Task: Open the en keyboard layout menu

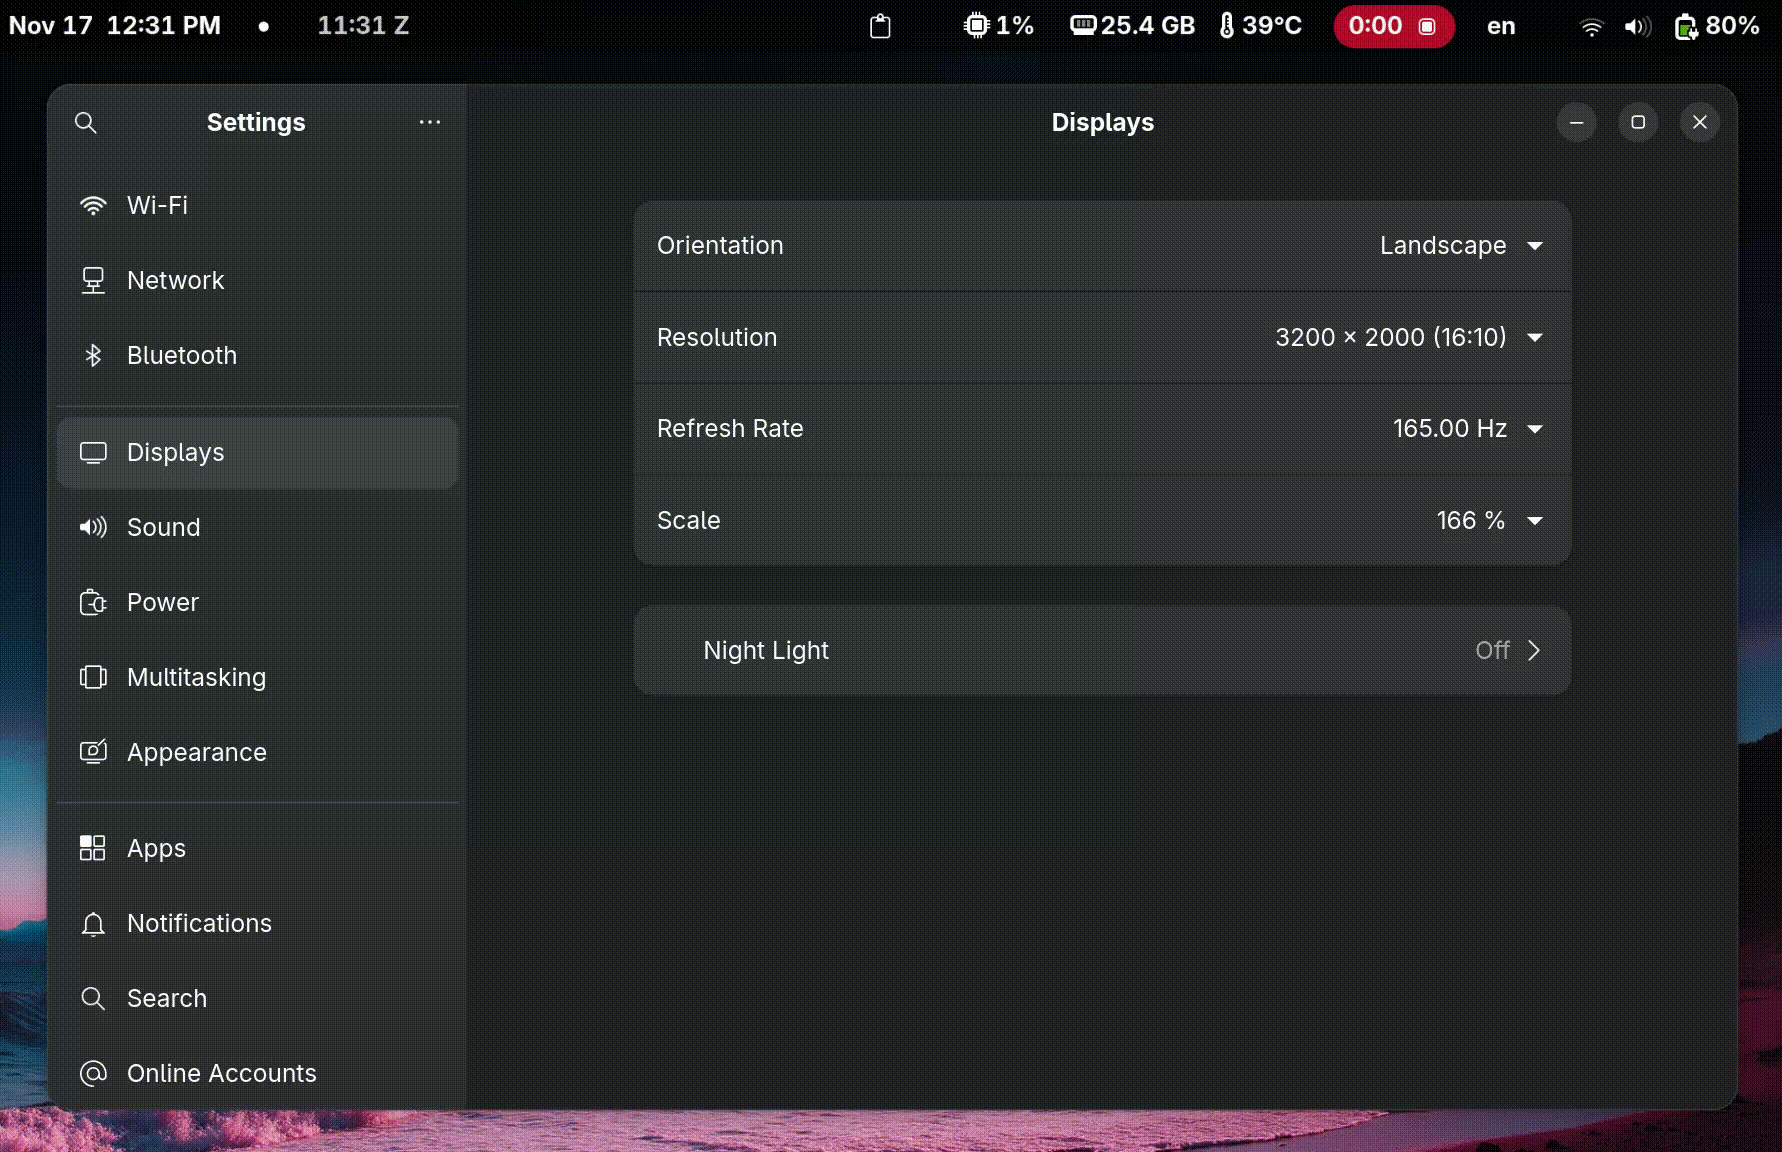Action: click(x=1501, y=26)
